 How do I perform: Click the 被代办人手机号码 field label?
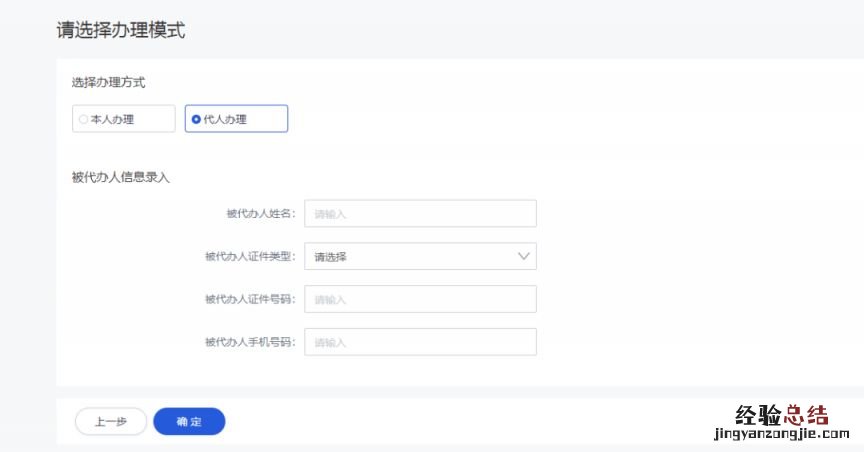coord(250,342)
